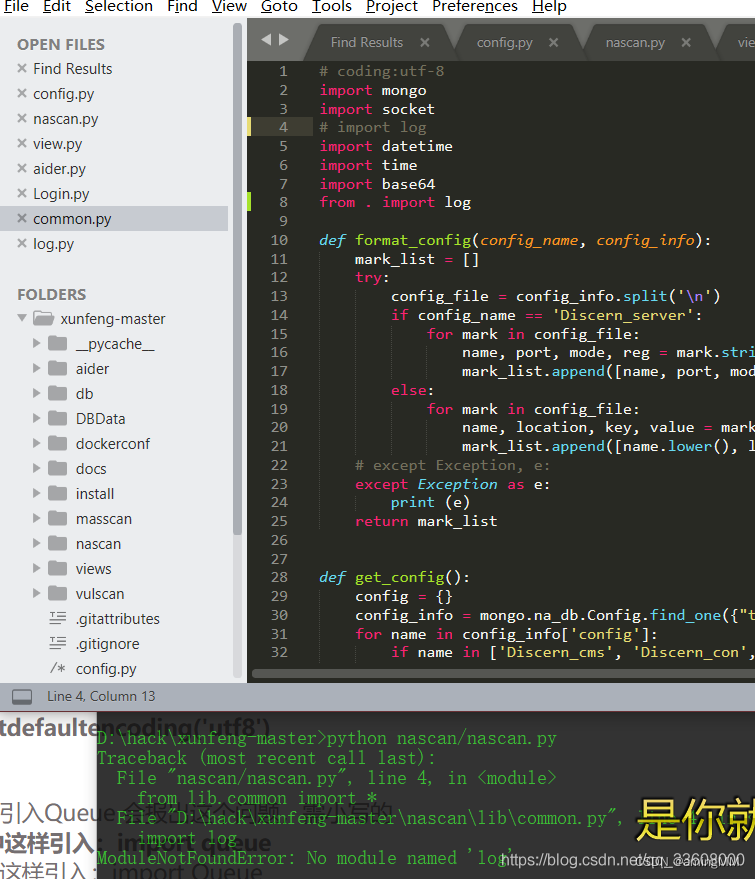
Task: Open the Preferences menu
Action: 475,7
